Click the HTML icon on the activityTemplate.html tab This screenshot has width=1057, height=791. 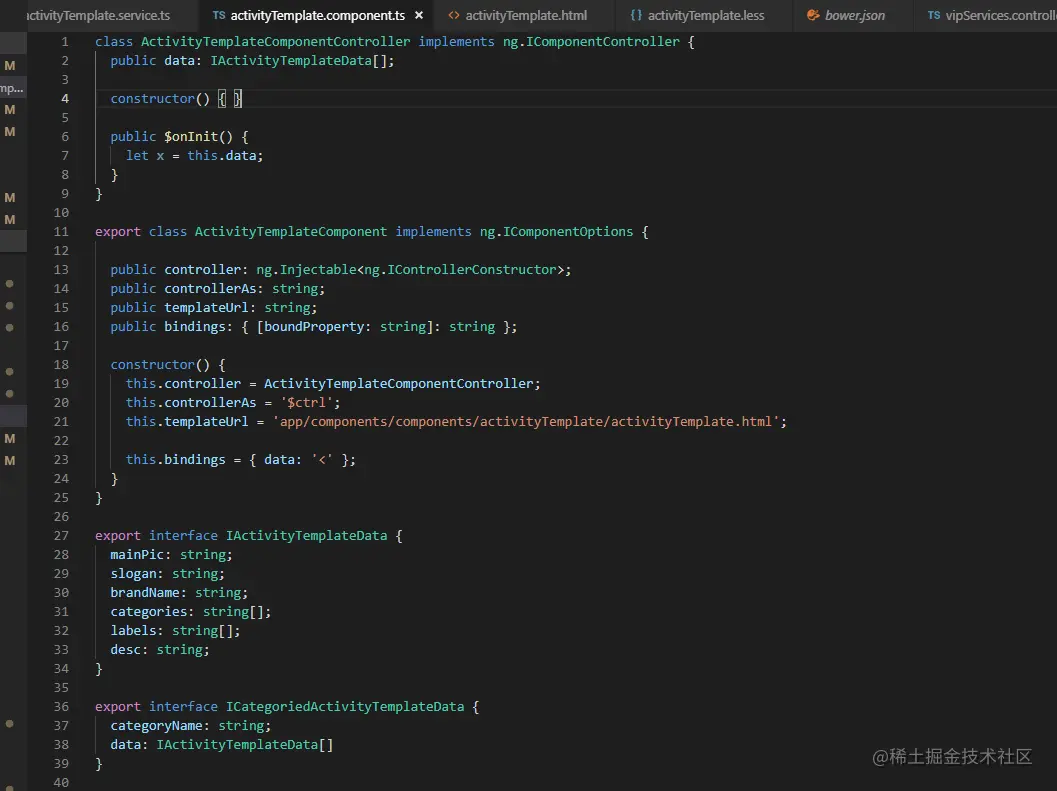[454, 15]
